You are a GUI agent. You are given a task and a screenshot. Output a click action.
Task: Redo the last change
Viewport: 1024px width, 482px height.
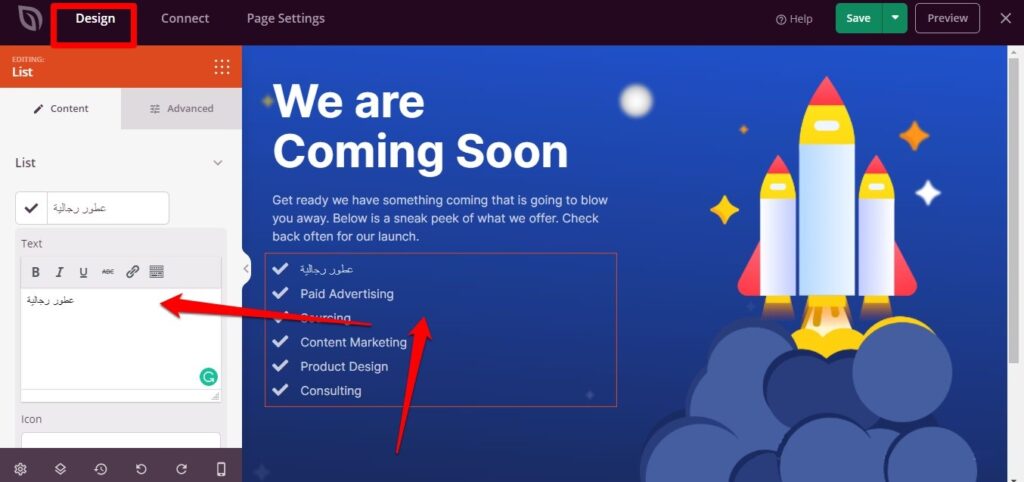(x=182, y=469)
